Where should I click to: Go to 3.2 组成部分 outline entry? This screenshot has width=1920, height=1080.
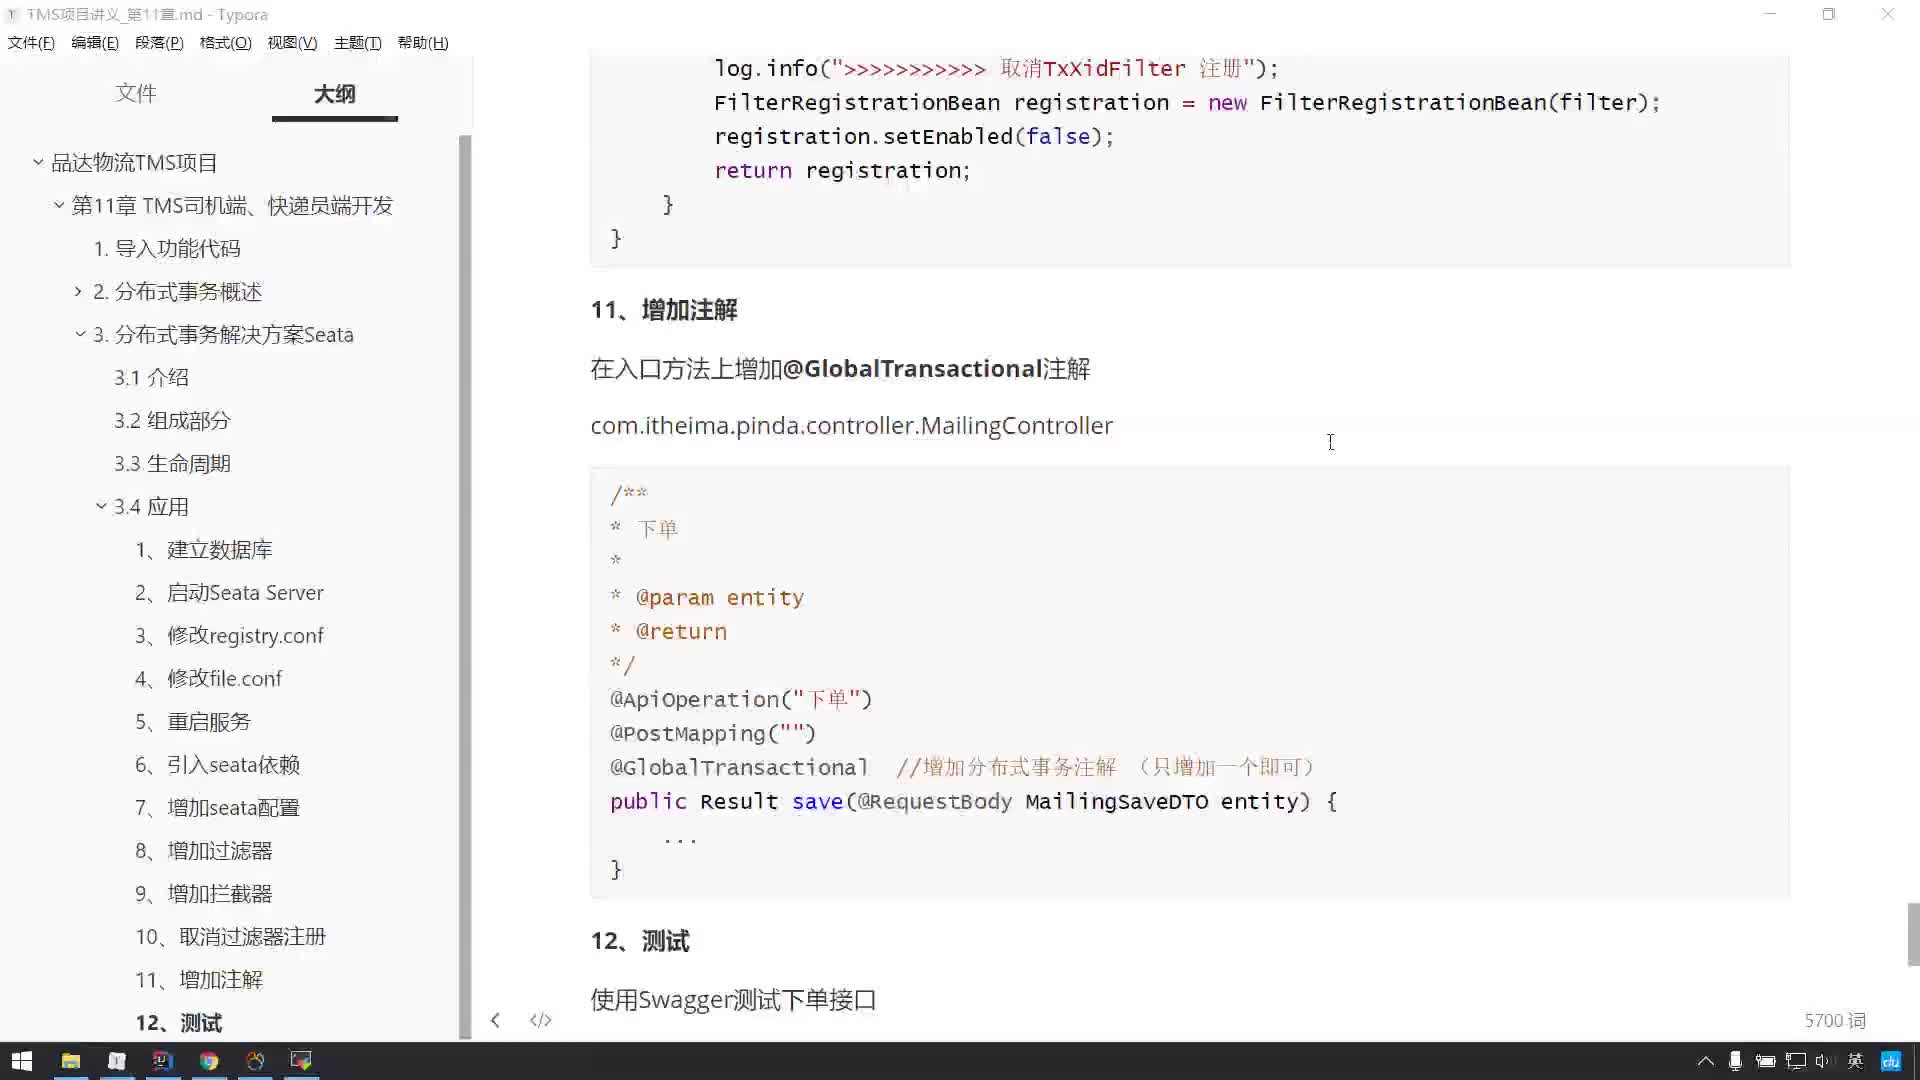pyautogui.click(x=172, y=420)
